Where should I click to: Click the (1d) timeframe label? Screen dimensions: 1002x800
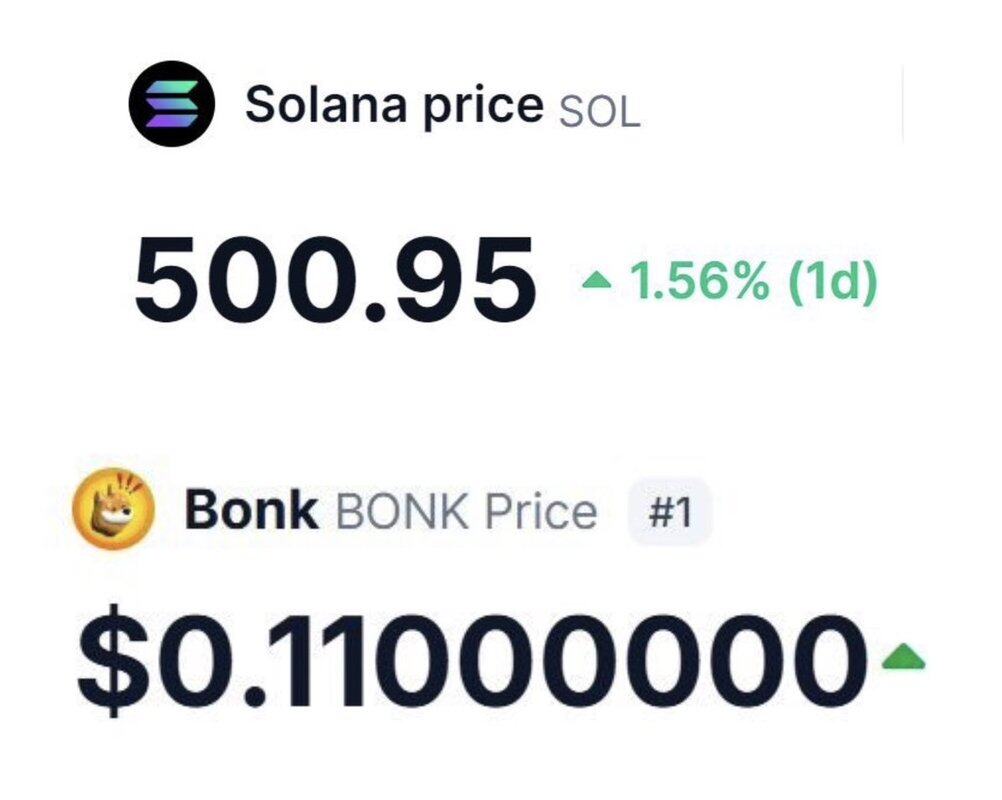pos(831,283)
